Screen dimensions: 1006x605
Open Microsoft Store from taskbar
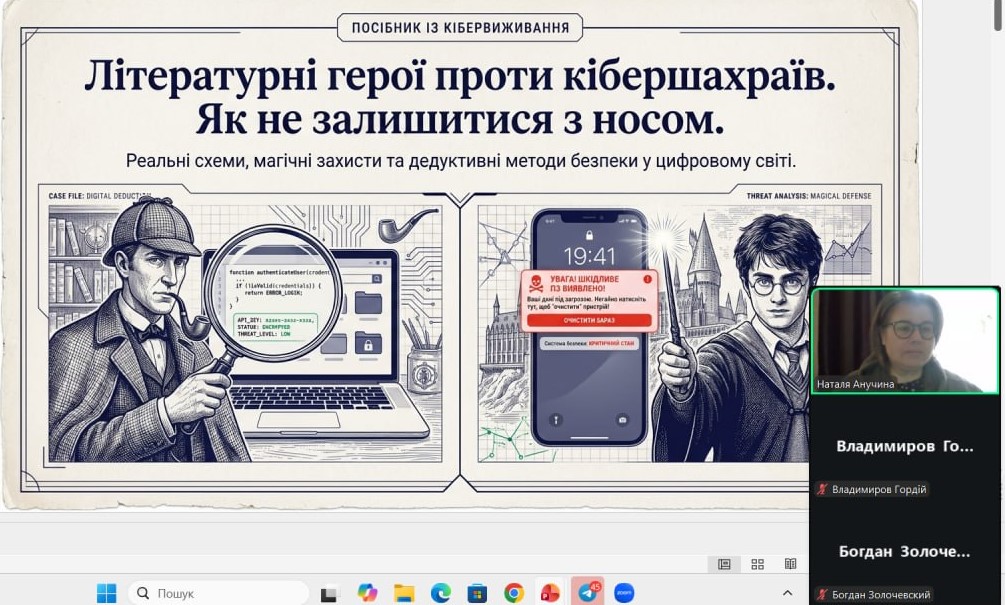(477, 593)
